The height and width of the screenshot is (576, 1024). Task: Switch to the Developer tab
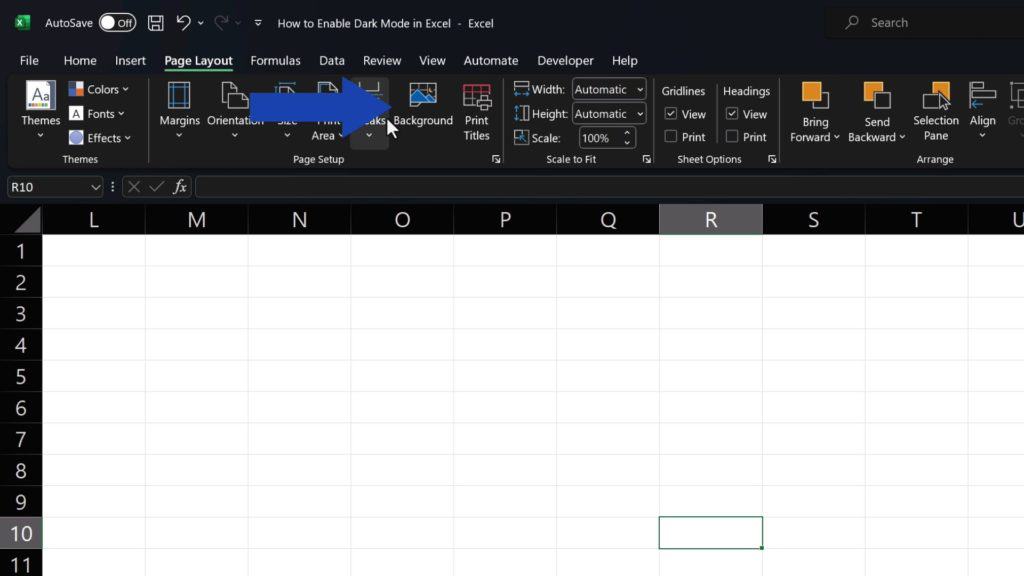pos(565,60)
